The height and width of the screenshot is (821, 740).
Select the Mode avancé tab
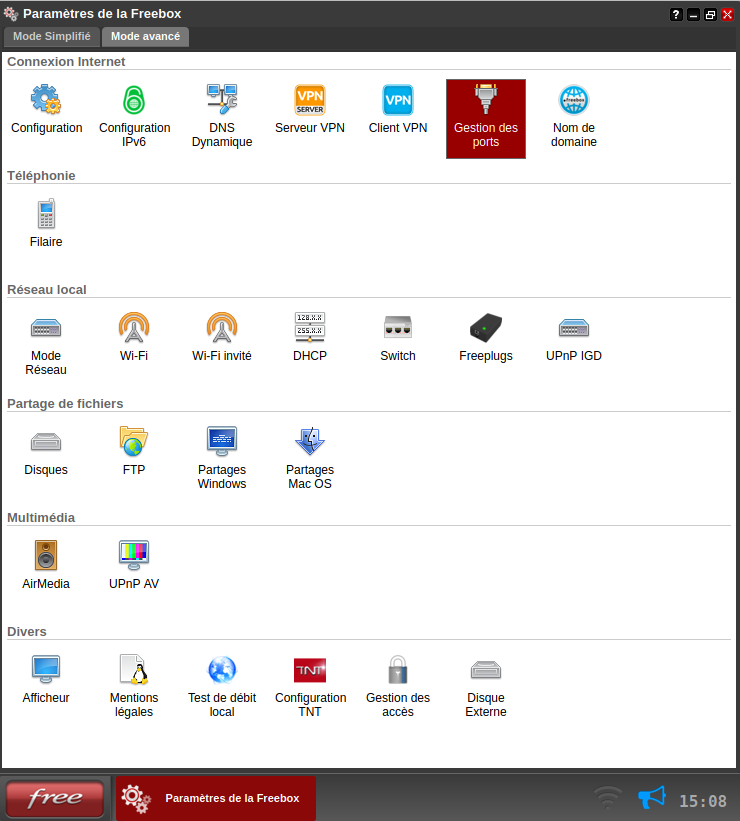point(146,37)
